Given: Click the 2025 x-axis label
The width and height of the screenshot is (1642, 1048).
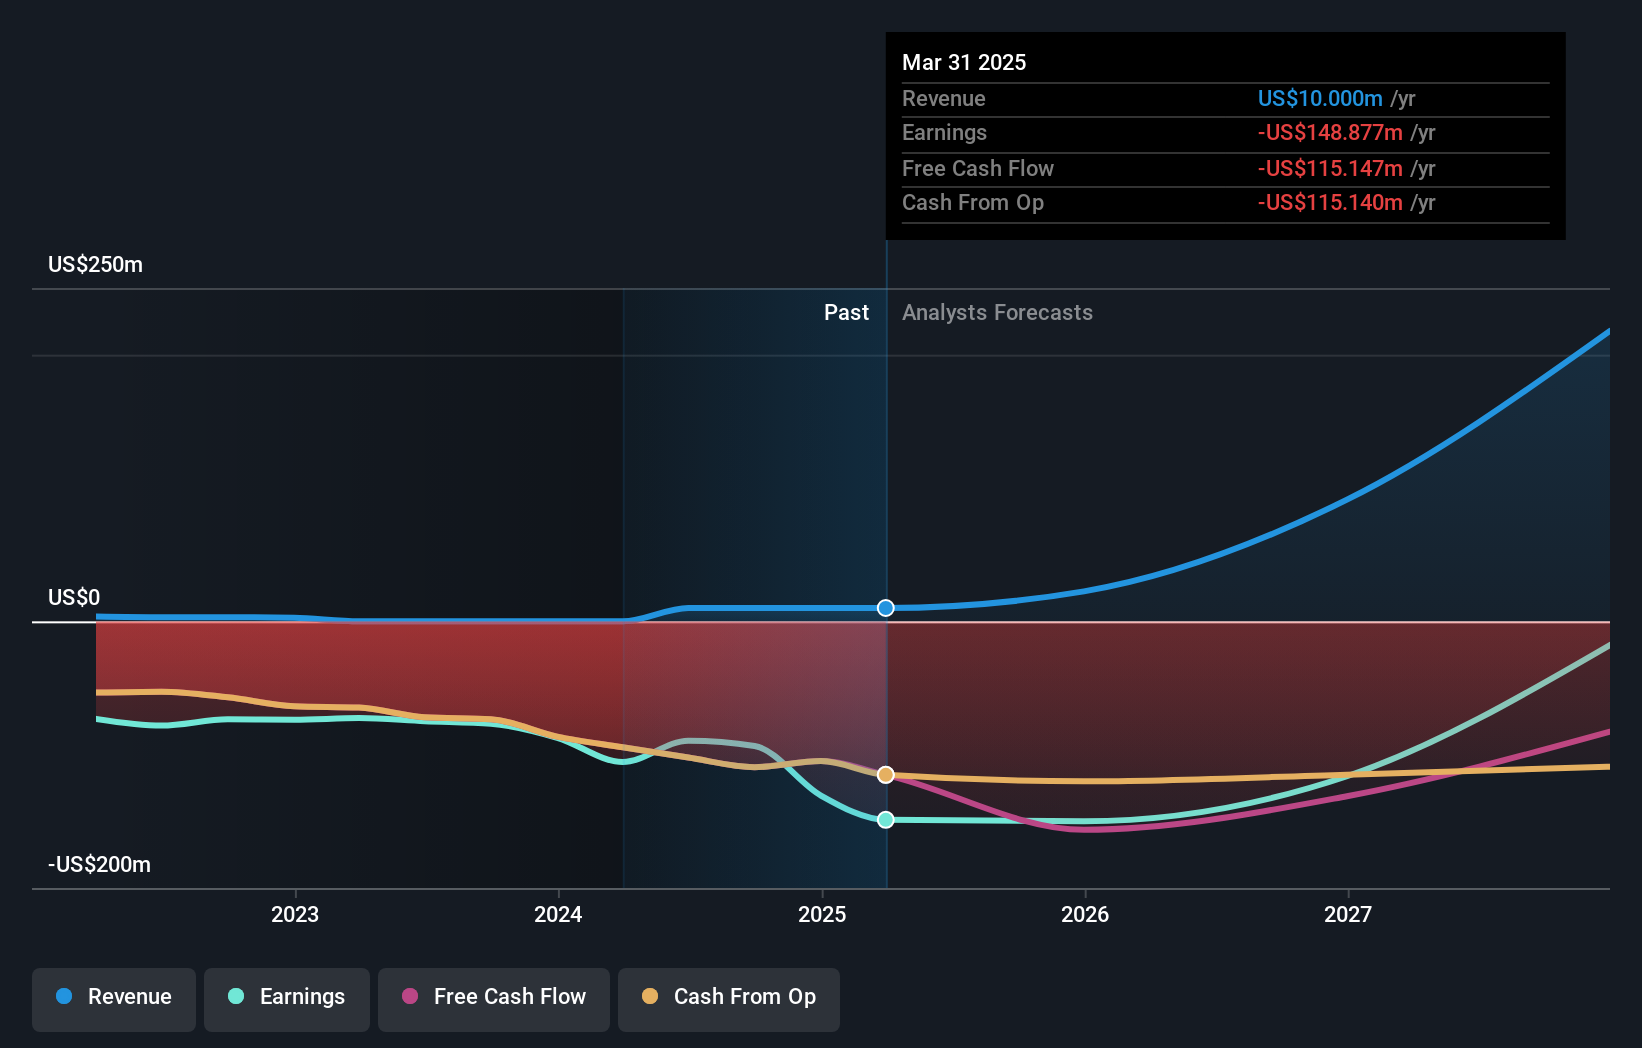Looking at the screenshot, I should click(822, 914).
